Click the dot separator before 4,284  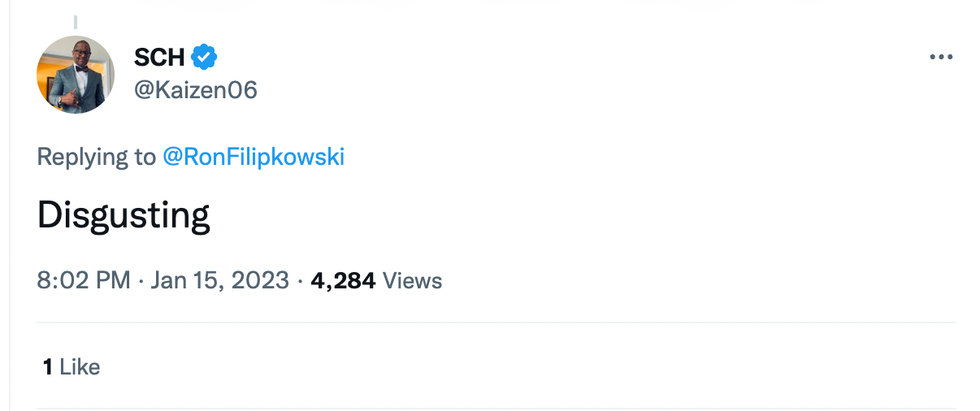300,281
